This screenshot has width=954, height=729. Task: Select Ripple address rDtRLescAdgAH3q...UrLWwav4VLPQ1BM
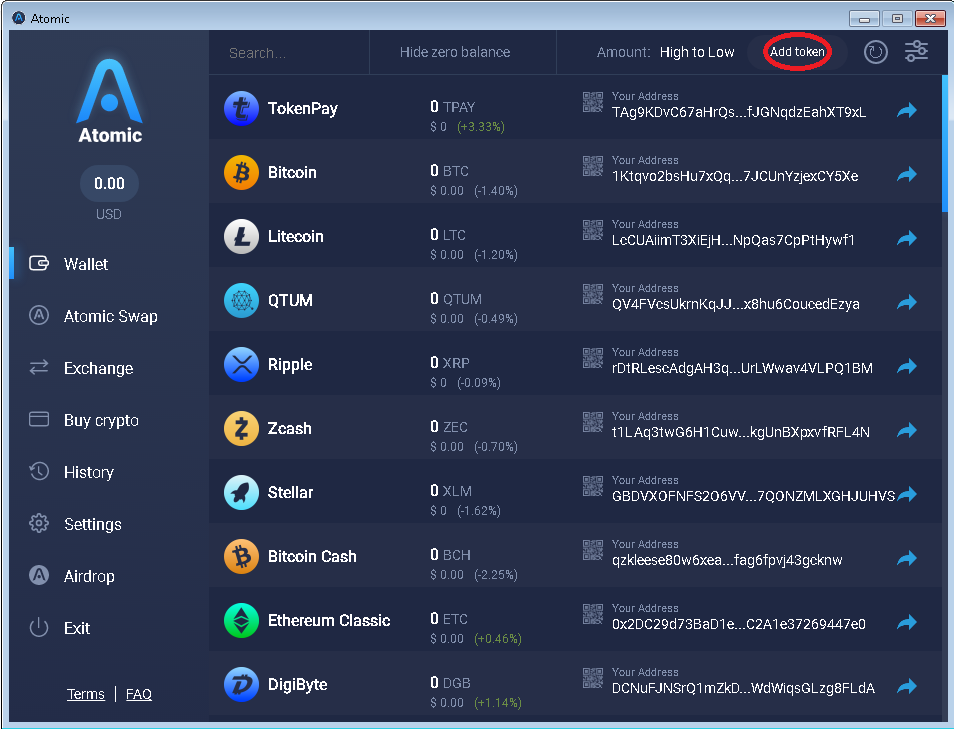point(742,368)
